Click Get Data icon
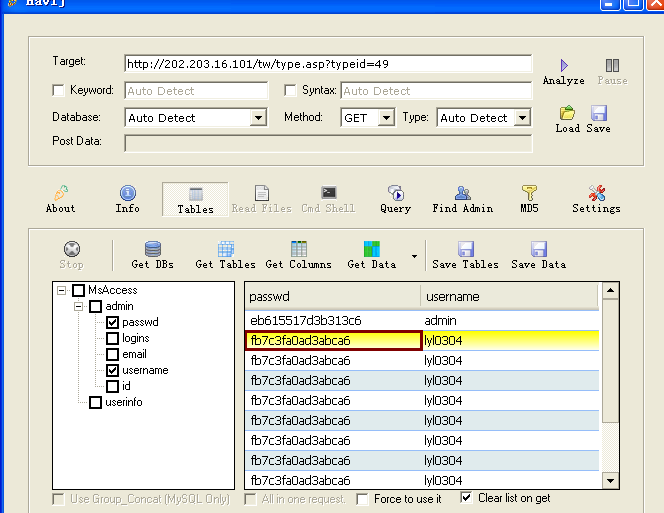Image resolution: width=664 pixels, height=513 pixels. (372, 249)
